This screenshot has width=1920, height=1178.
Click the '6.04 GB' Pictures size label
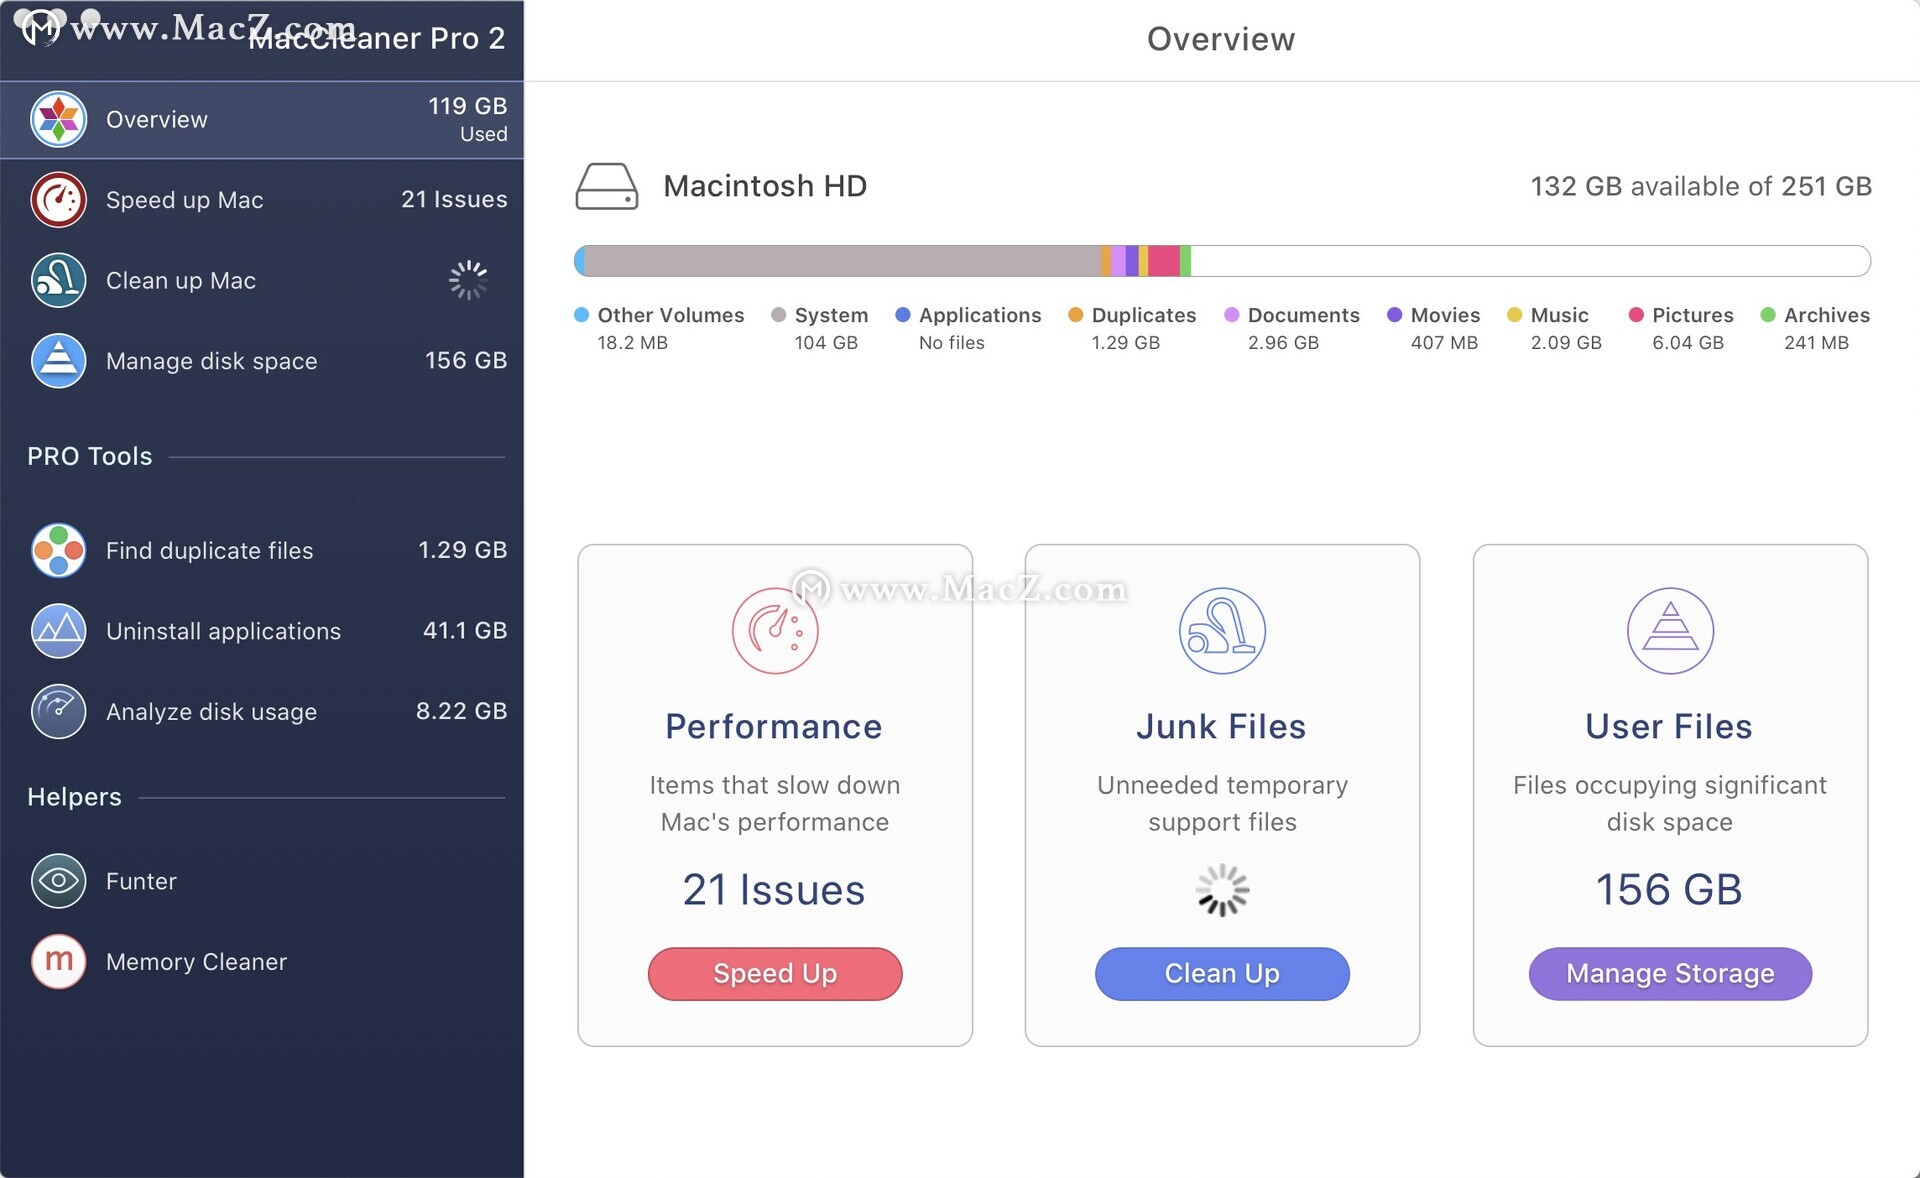1688,342
